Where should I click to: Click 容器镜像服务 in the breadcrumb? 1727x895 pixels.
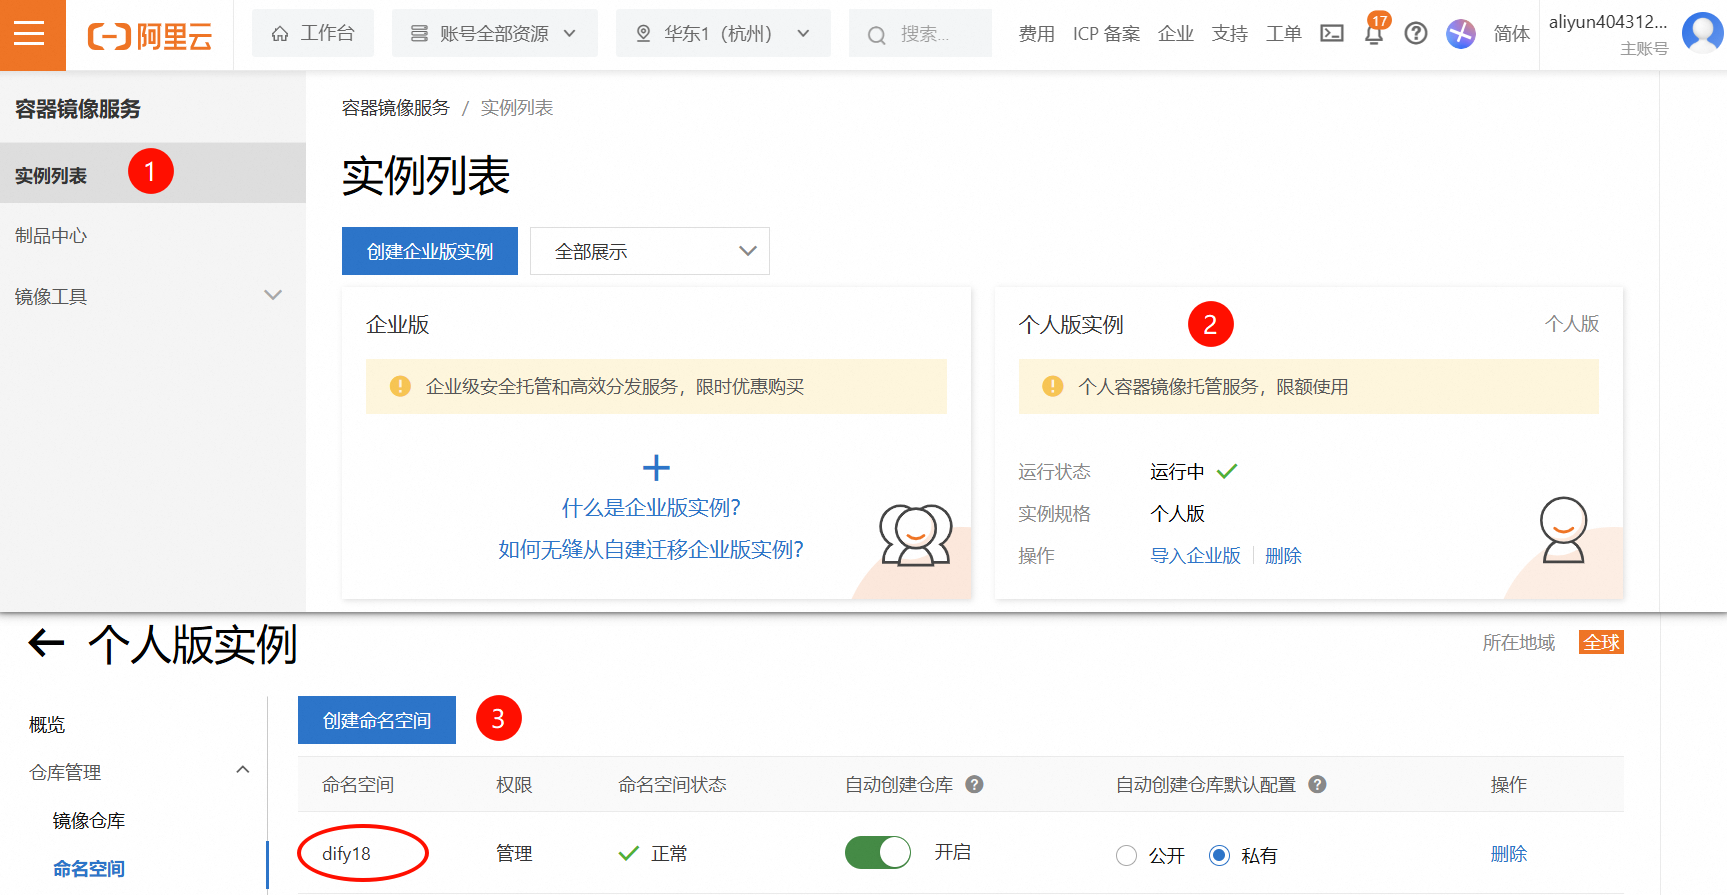point(396,108)
